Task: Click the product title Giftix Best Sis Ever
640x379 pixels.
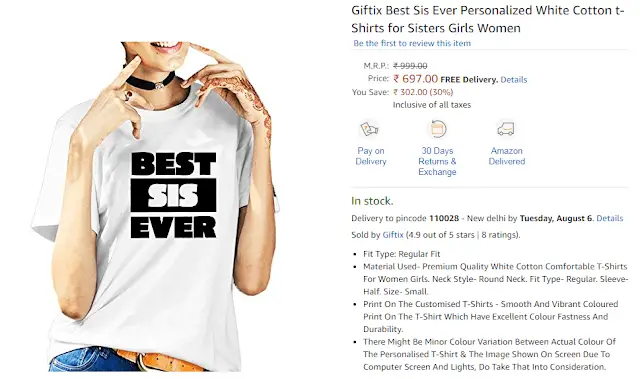Action: pos(488,19)
